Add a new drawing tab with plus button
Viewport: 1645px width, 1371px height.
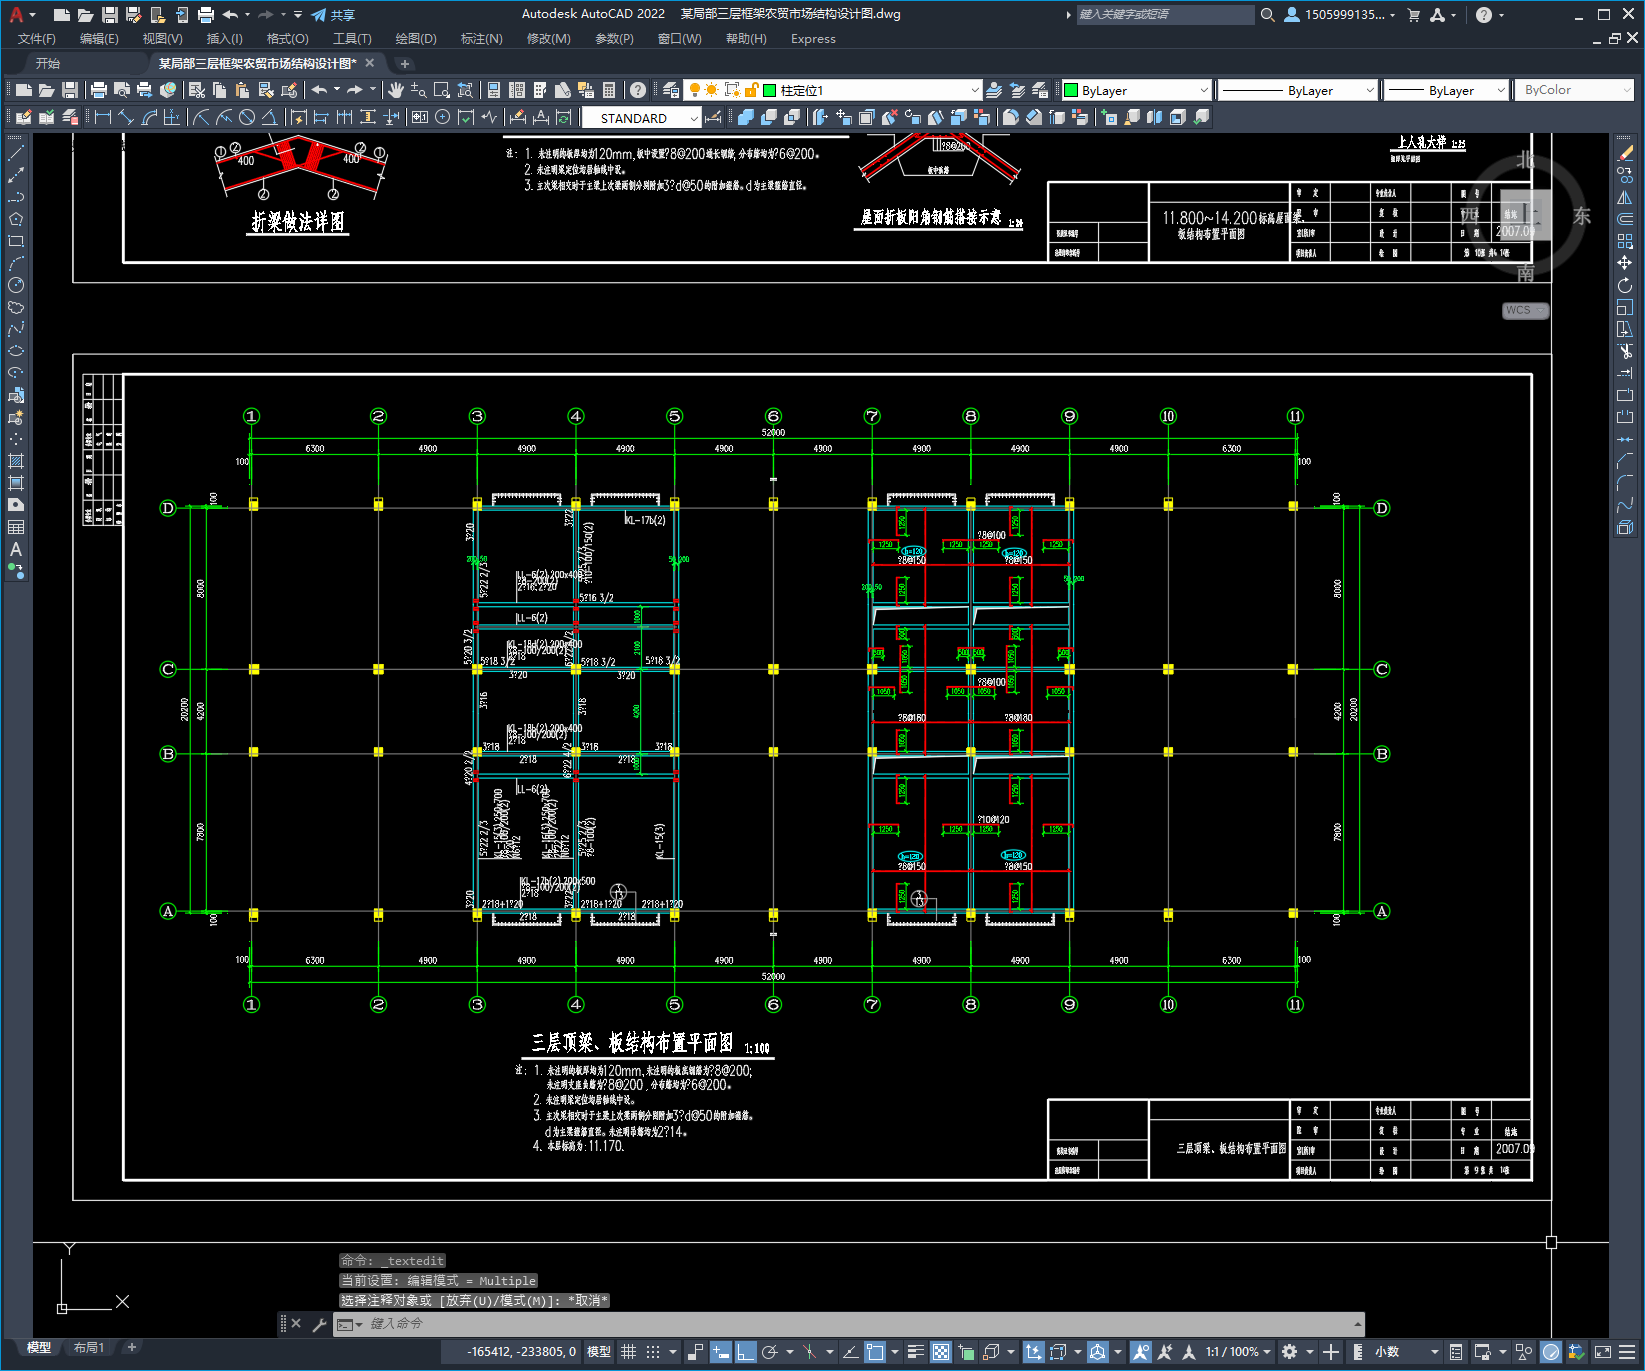point(405,63)
